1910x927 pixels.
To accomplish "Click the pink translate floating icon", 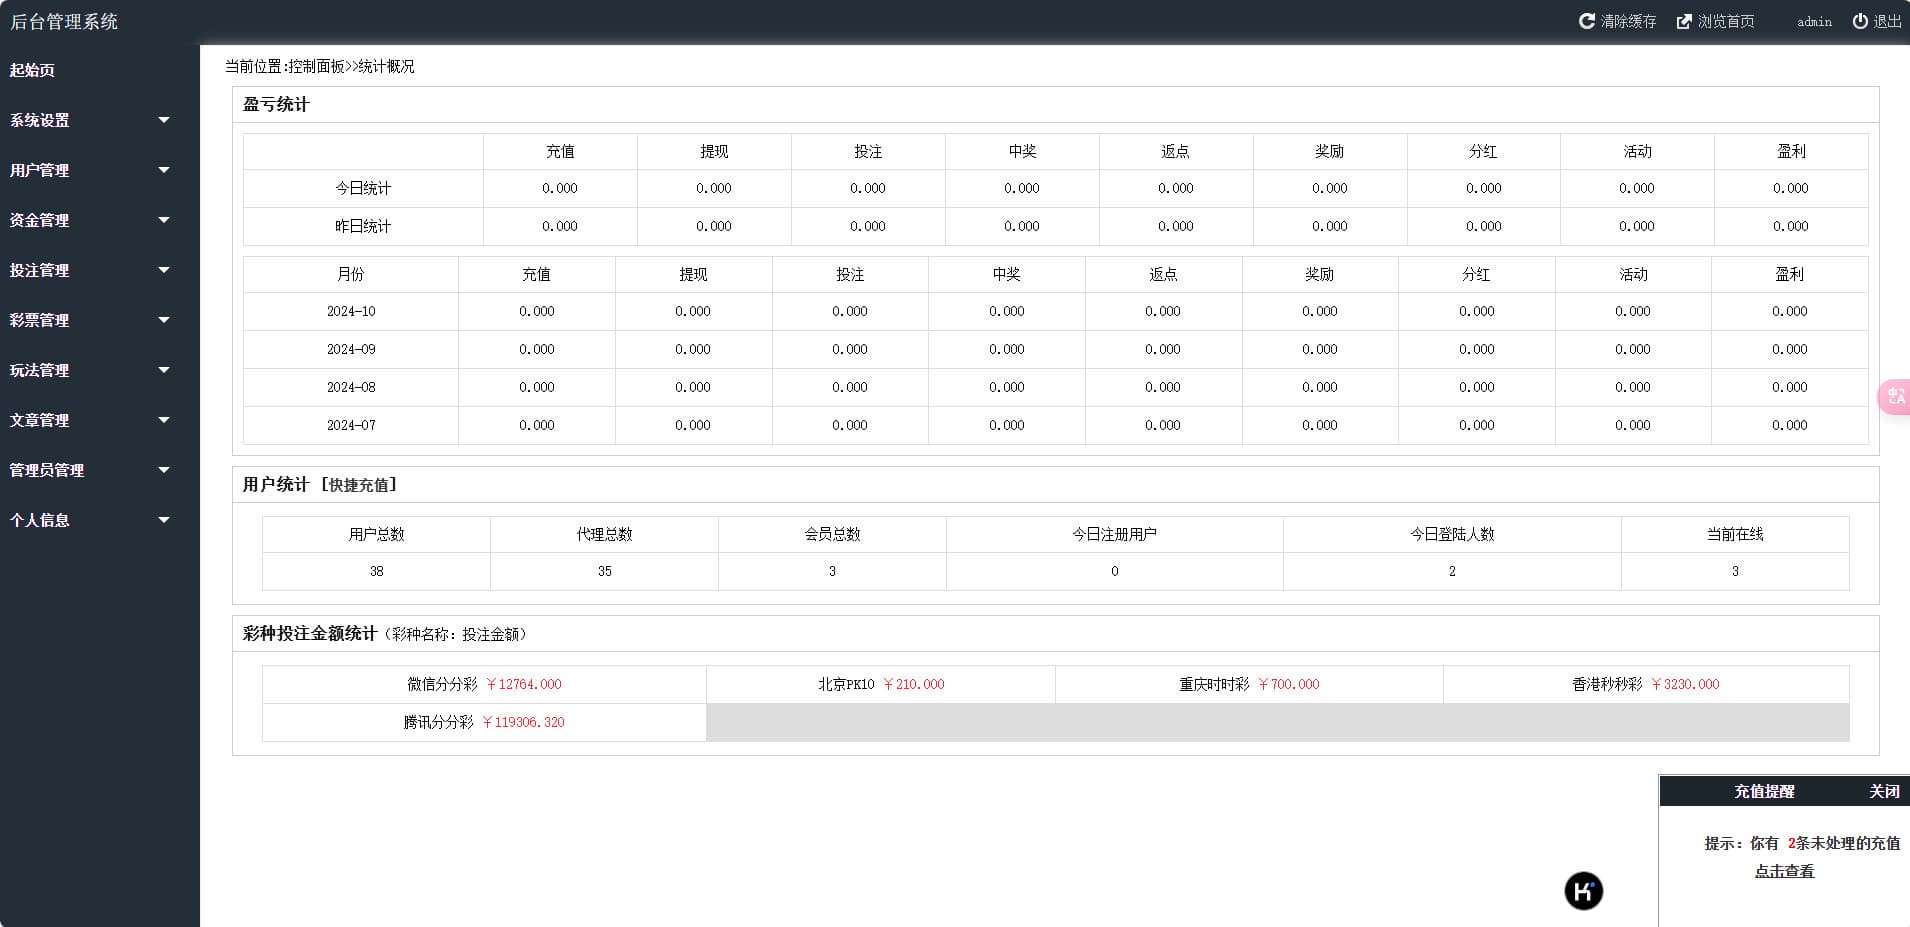I will 1895,397.
